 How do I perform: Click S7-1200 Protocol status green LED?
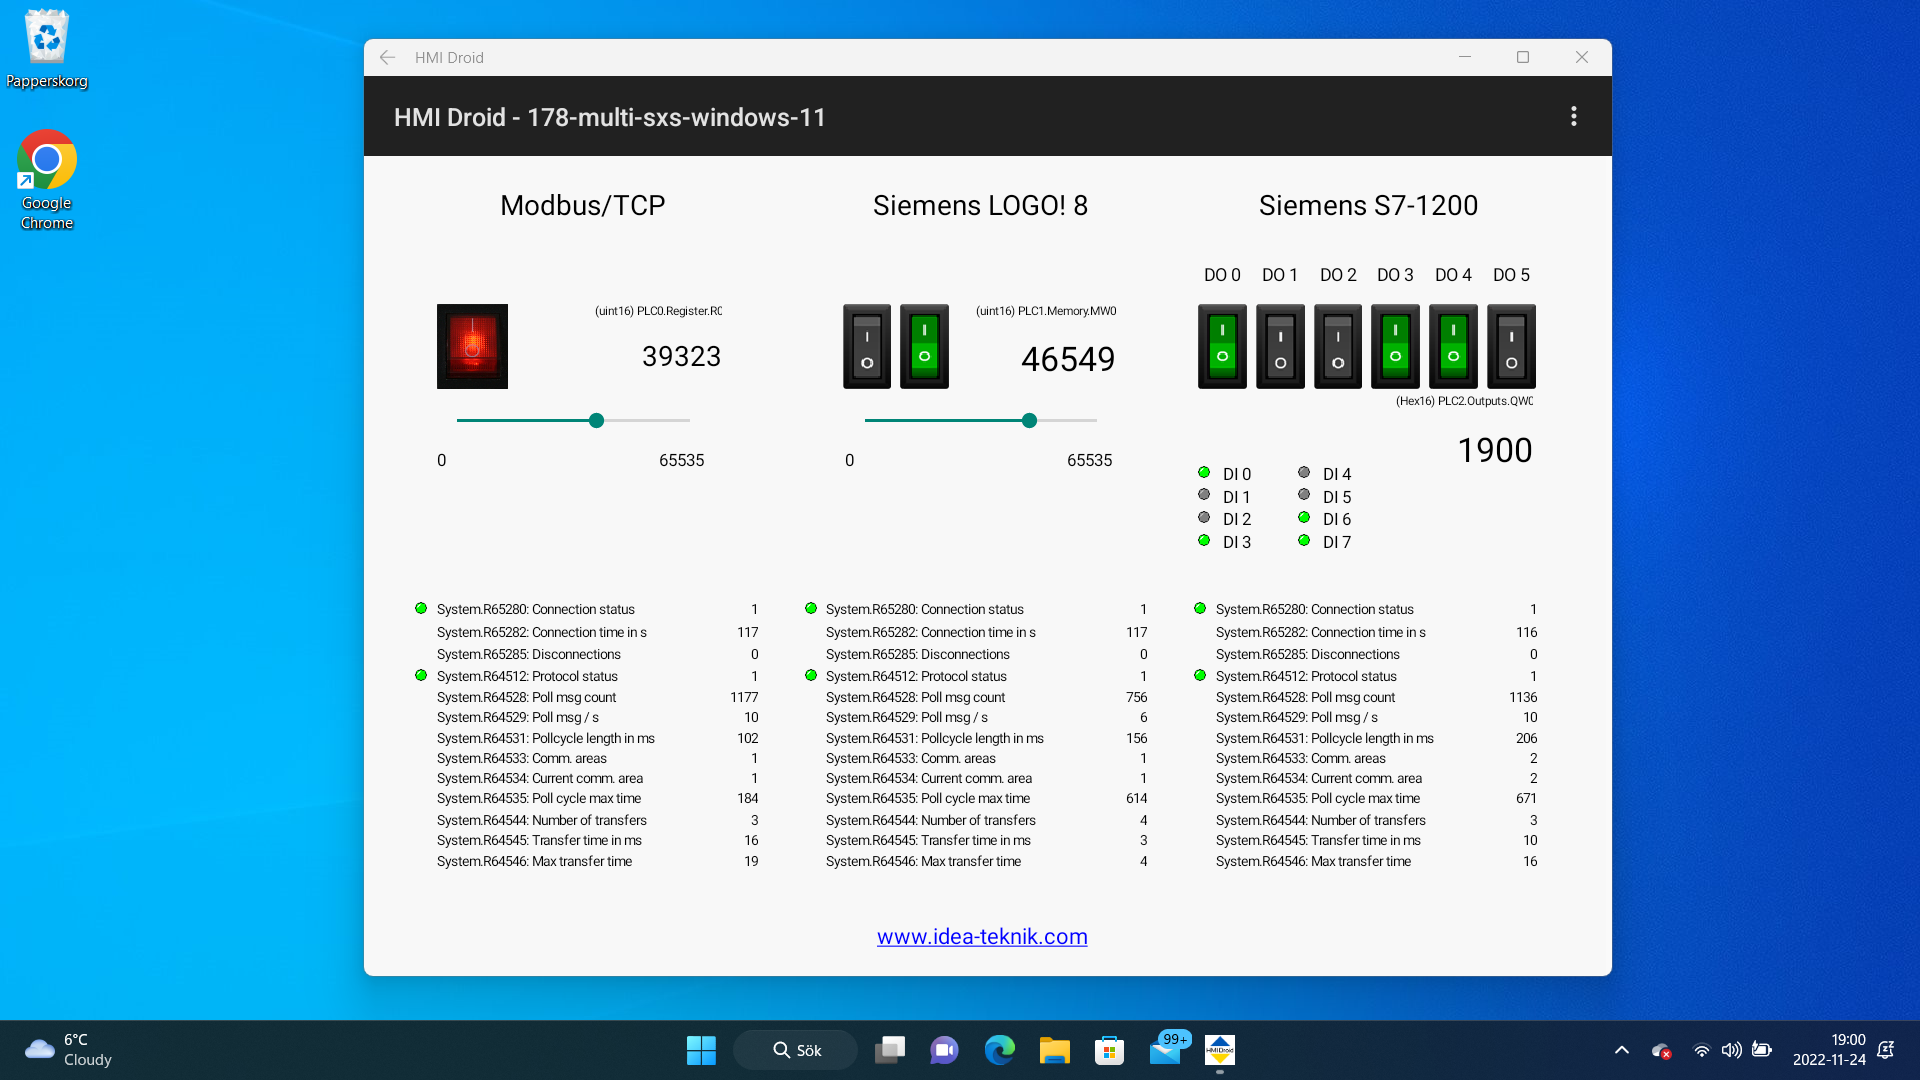tap(1200, 676)
